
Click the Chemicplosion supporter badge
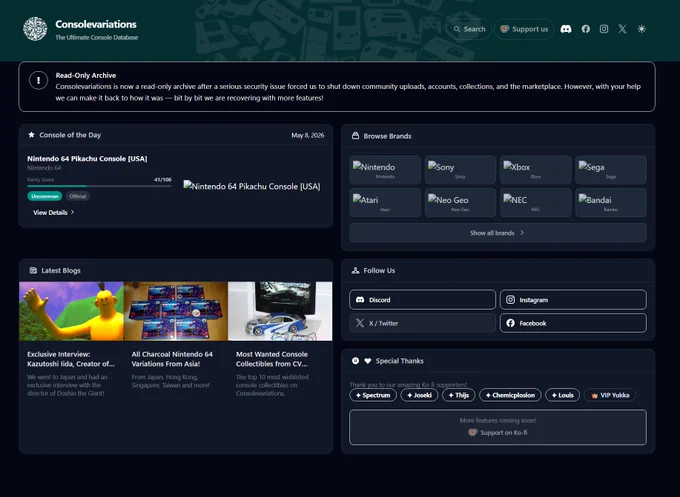click(510, 395)
